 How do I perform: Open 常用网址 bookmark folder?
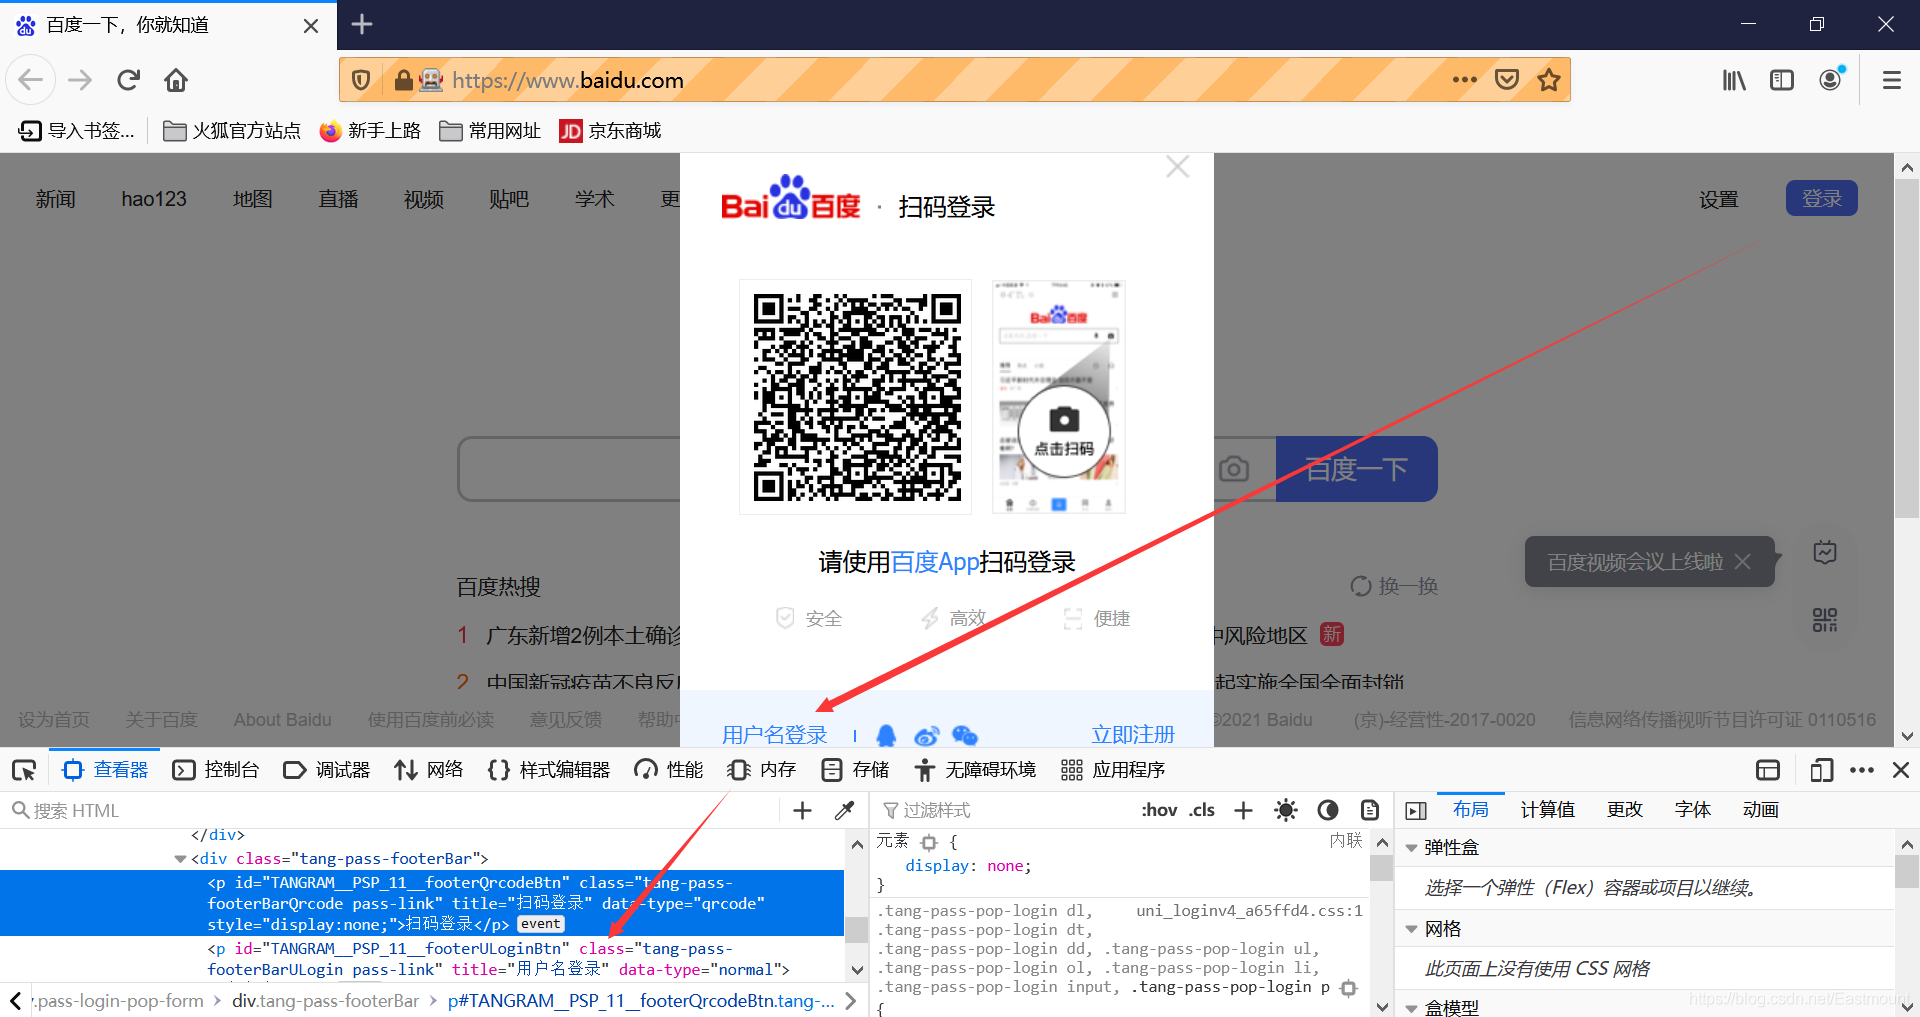point(490,131)
